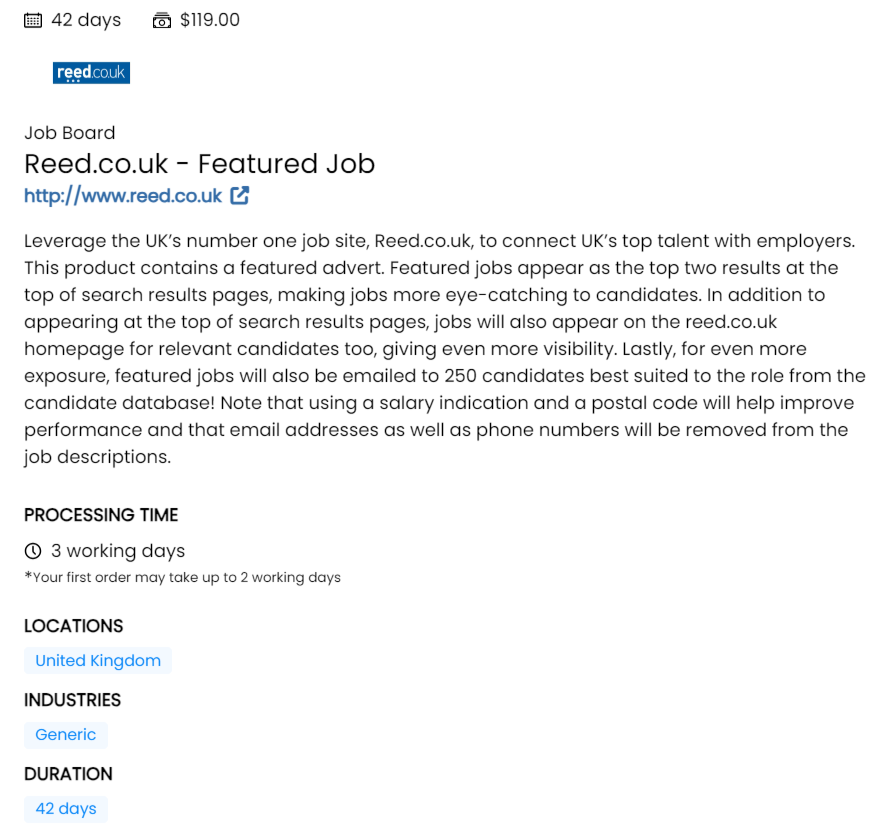This screenshot has height=830, width=883.
Task: Click the Duration heading
Action: pos(68,774)
